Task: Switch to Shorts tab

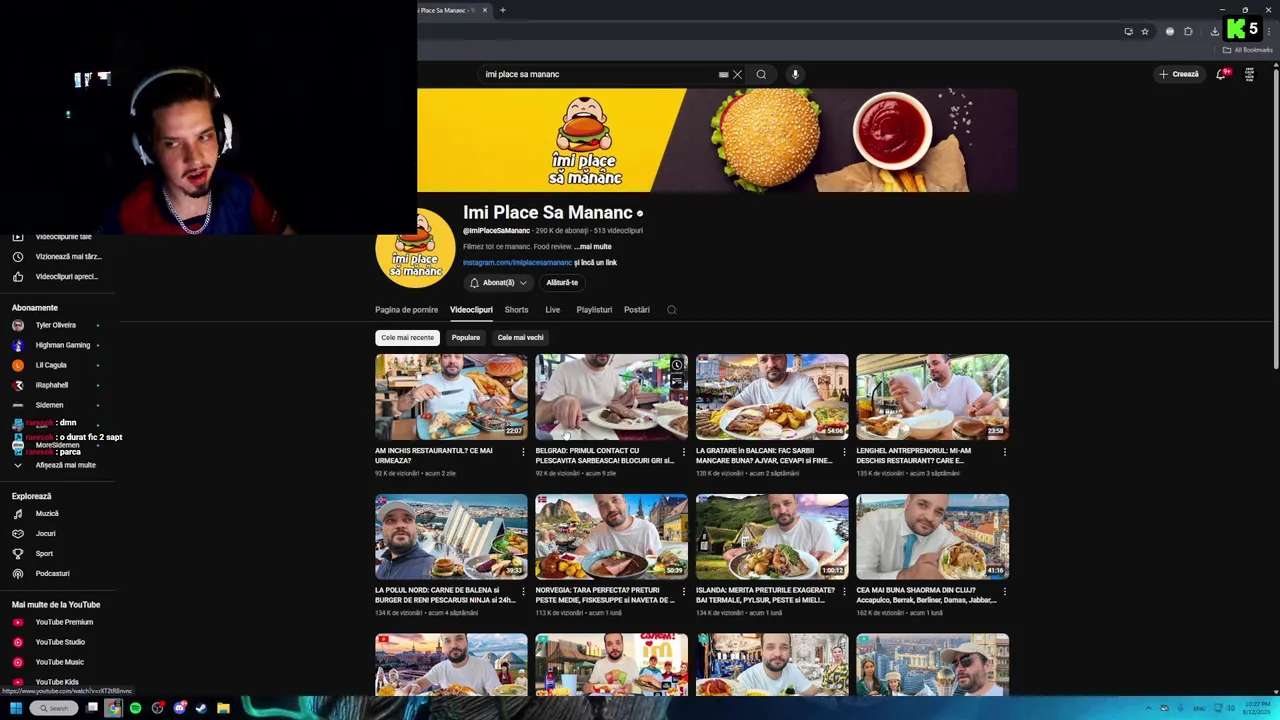Action: [x=516, y=310]
